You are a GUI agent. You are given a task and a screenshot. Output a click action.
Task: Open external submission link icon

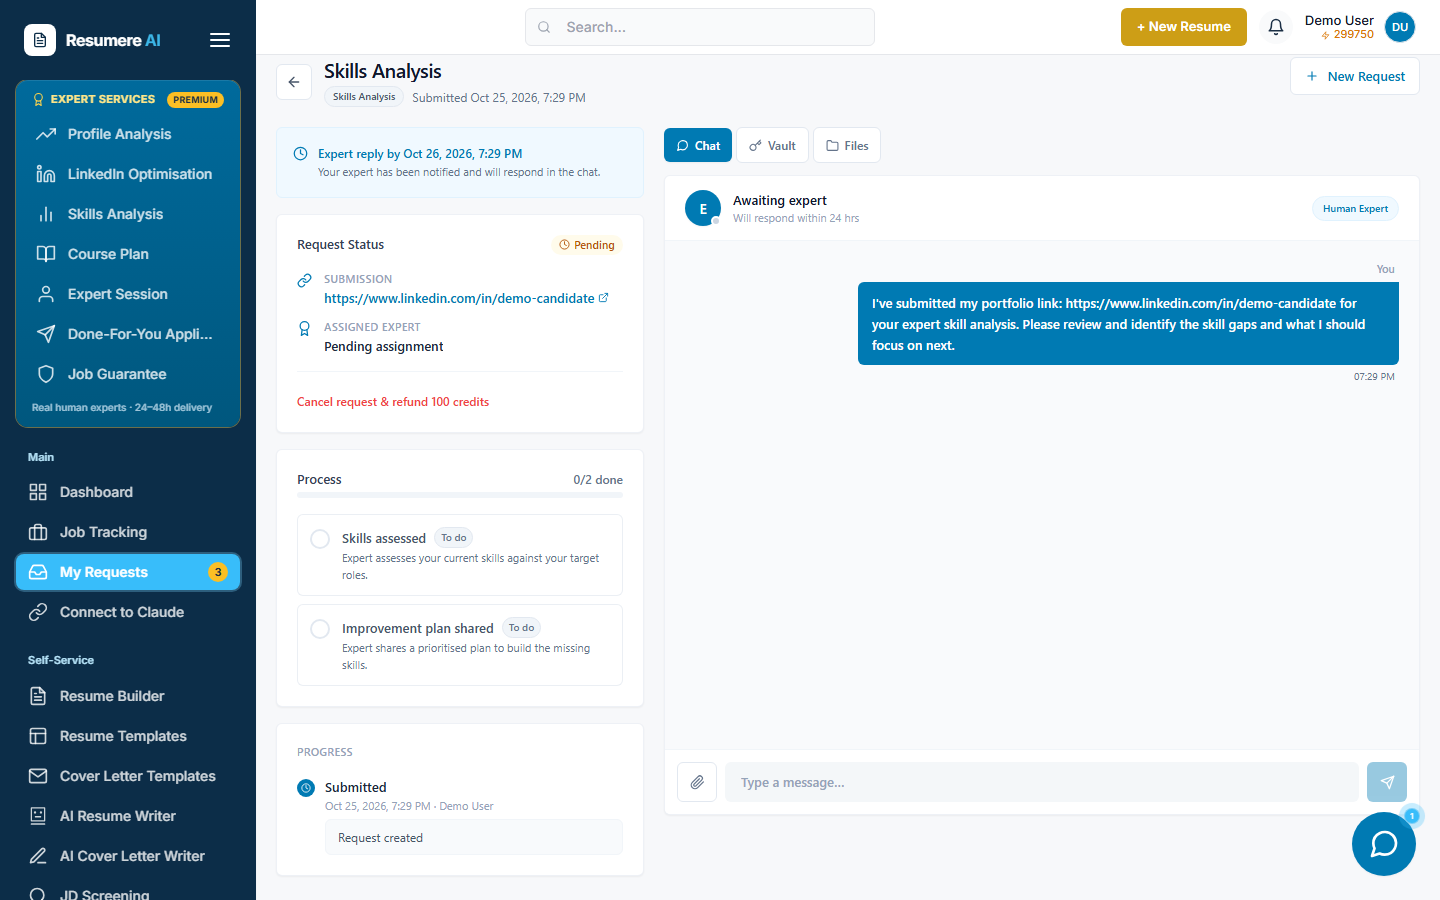pyautogui.click(x=603, y=298)
